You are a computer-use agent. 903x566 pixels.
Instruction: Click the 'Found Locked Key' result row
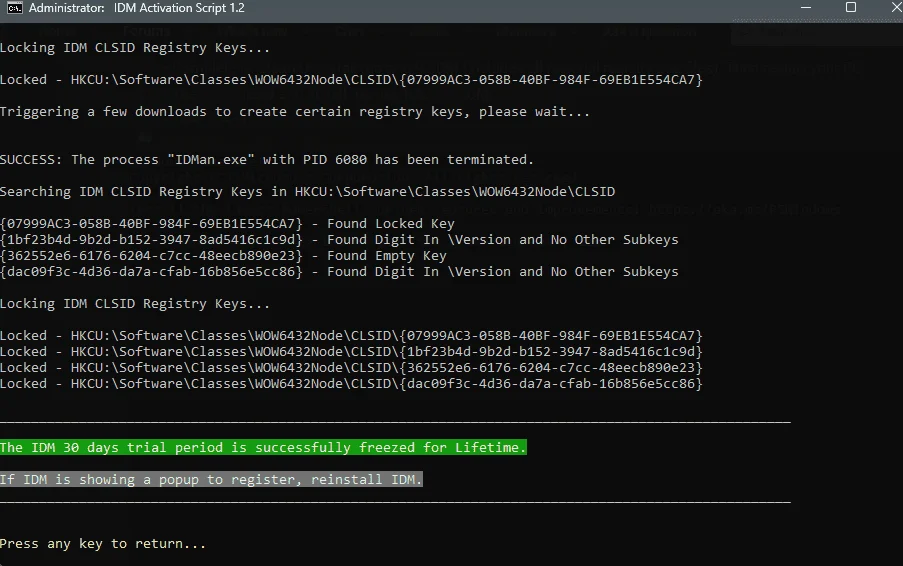227,223
